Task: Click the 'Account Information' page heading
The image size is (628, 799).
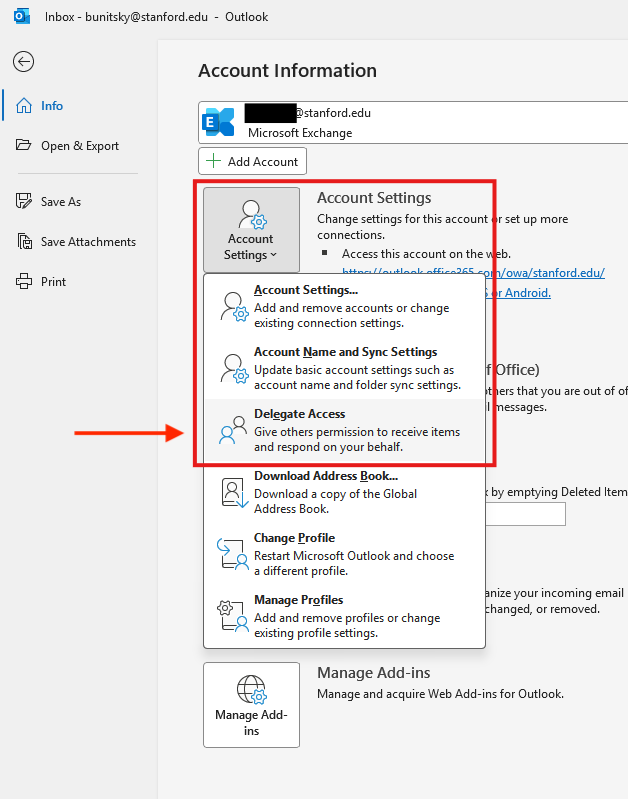Action: [287, 70]
